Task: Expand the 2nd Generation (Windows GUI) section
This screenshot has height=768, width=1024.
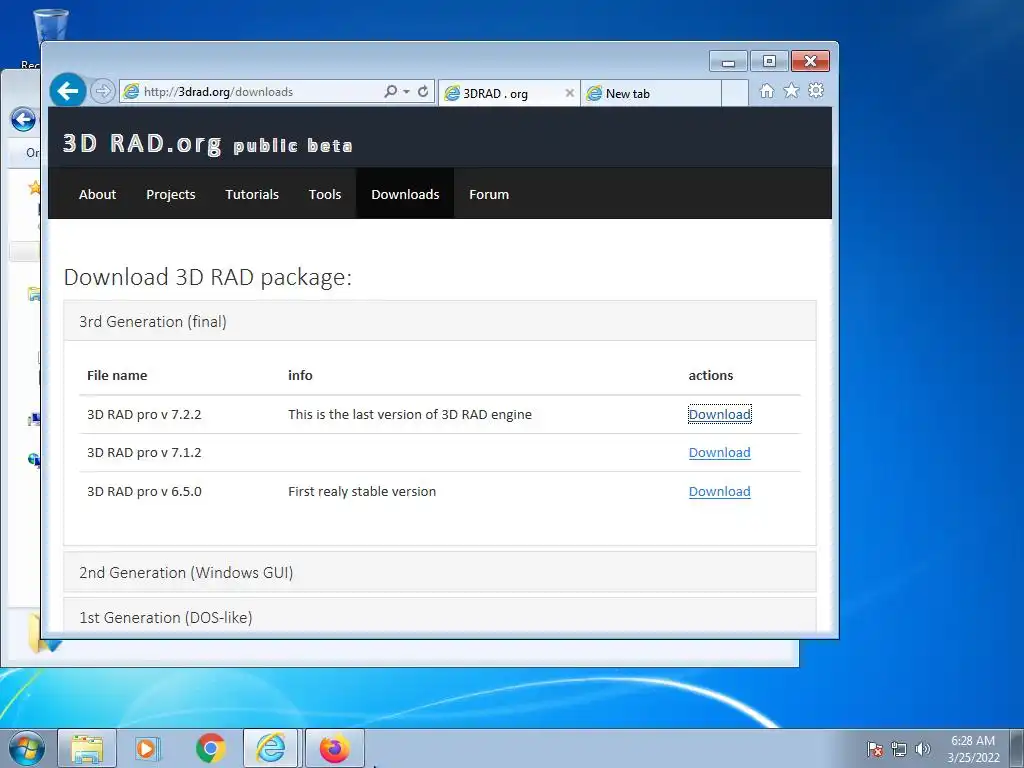Action: (440, 572)
